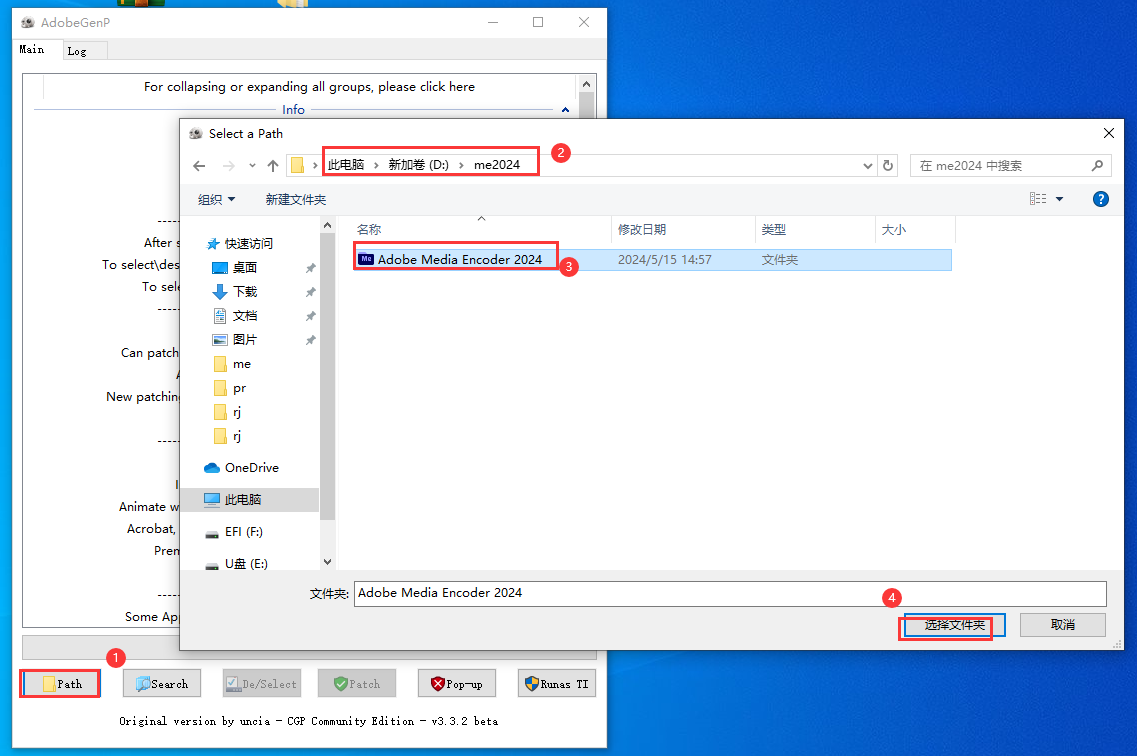Click navigation pane scroll-up arrow
Viewport: 1137px width, 756px height.
328,225
